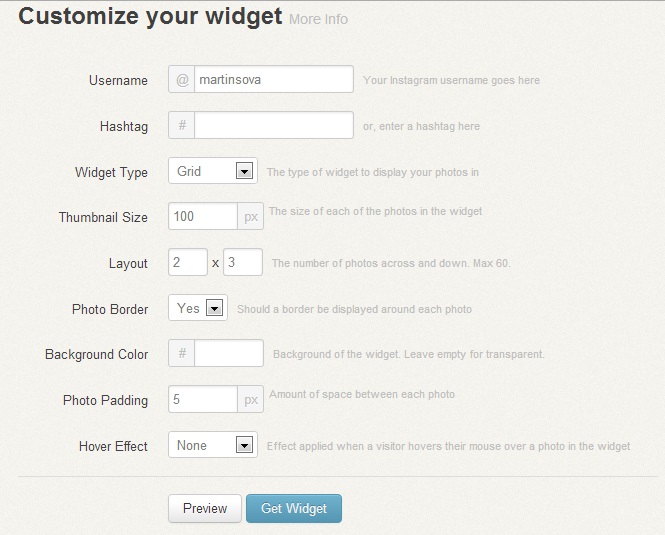Select the Photo Padding field showing 5

click(203, 399)
